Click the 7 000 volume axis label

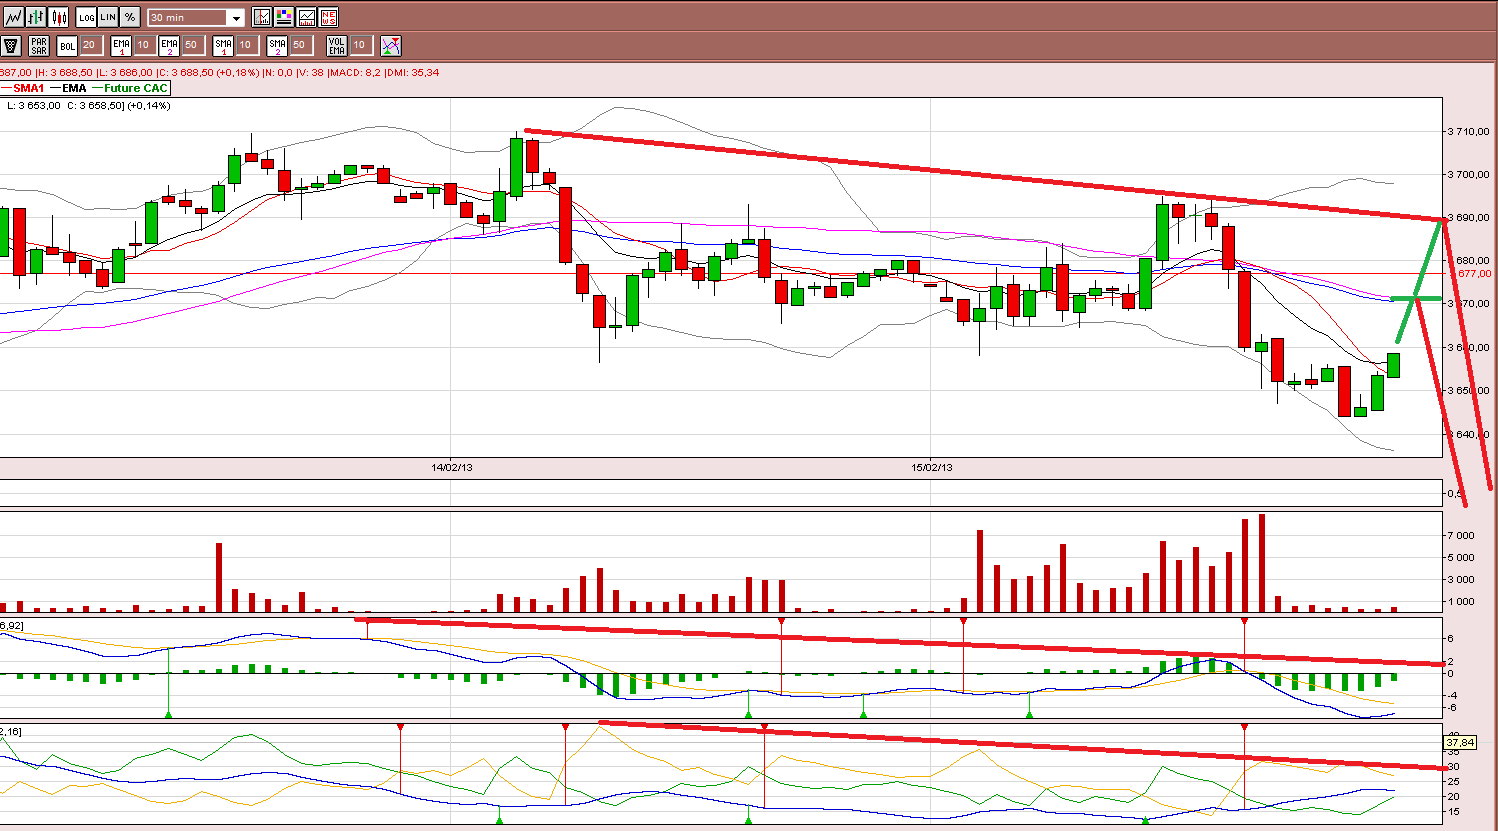1460,535
